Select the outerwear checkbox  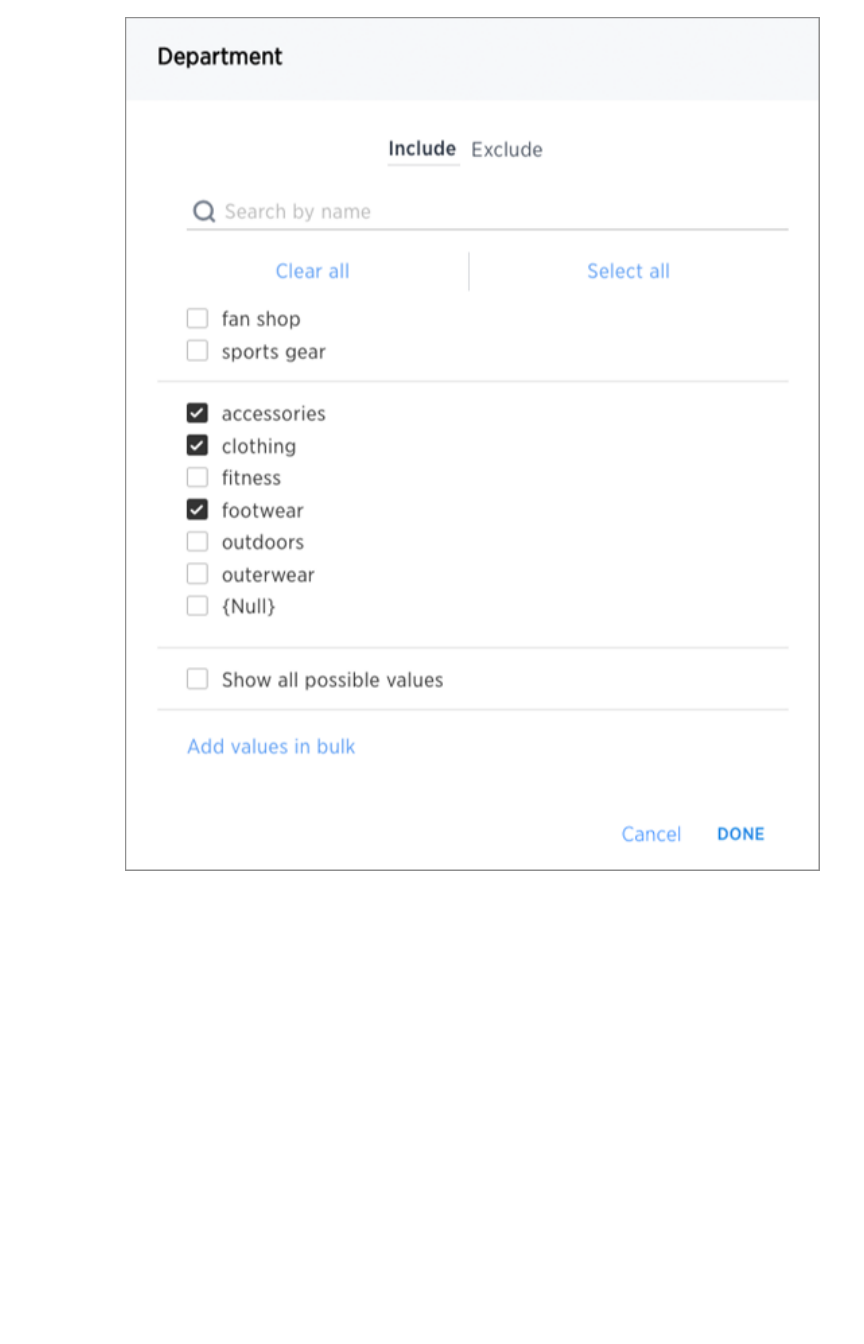[198, 574]
